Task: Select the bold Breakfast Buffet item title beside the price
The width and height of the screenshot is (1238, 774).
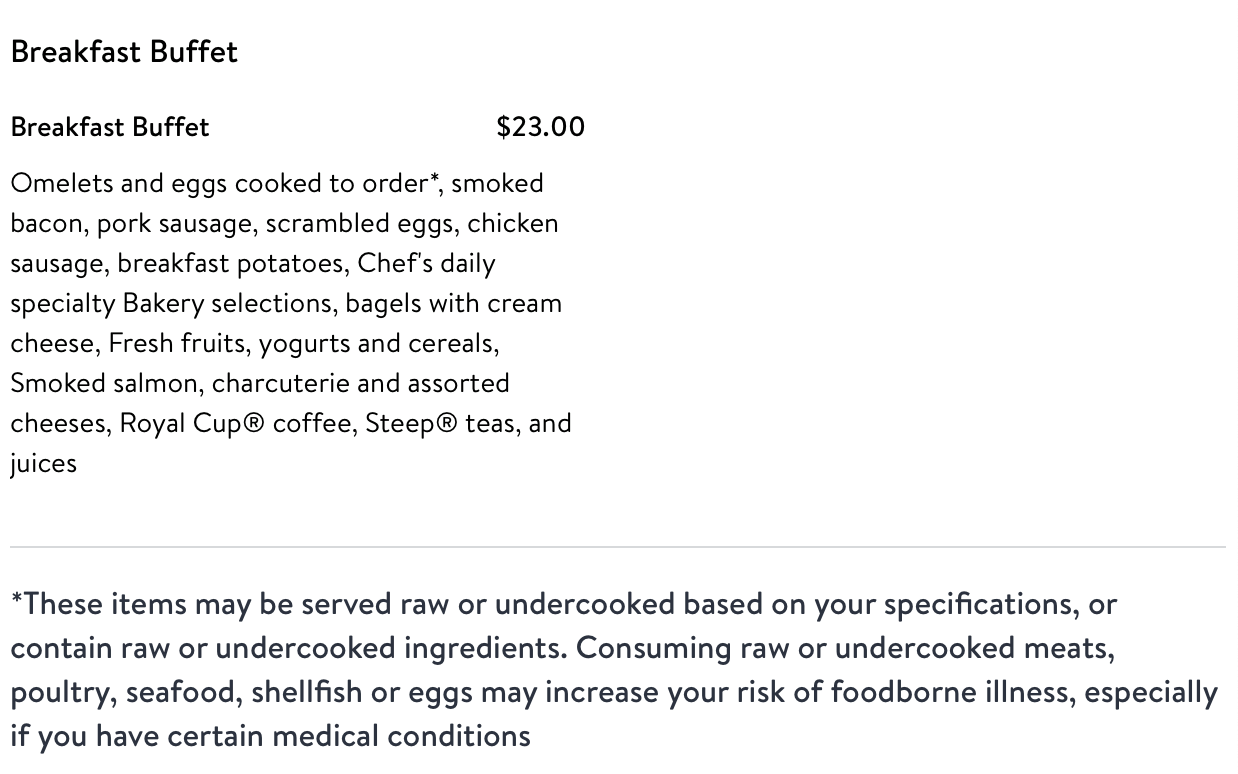Action: [x=110, y=127]
